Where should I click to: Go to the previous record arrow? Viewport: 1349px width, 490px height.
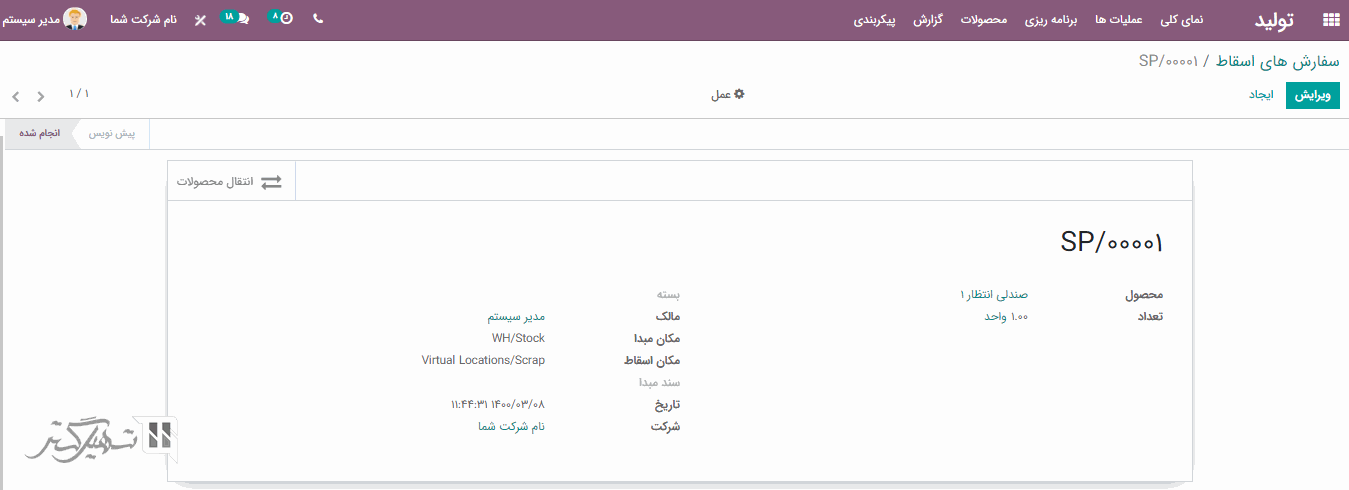coord(16,96)
